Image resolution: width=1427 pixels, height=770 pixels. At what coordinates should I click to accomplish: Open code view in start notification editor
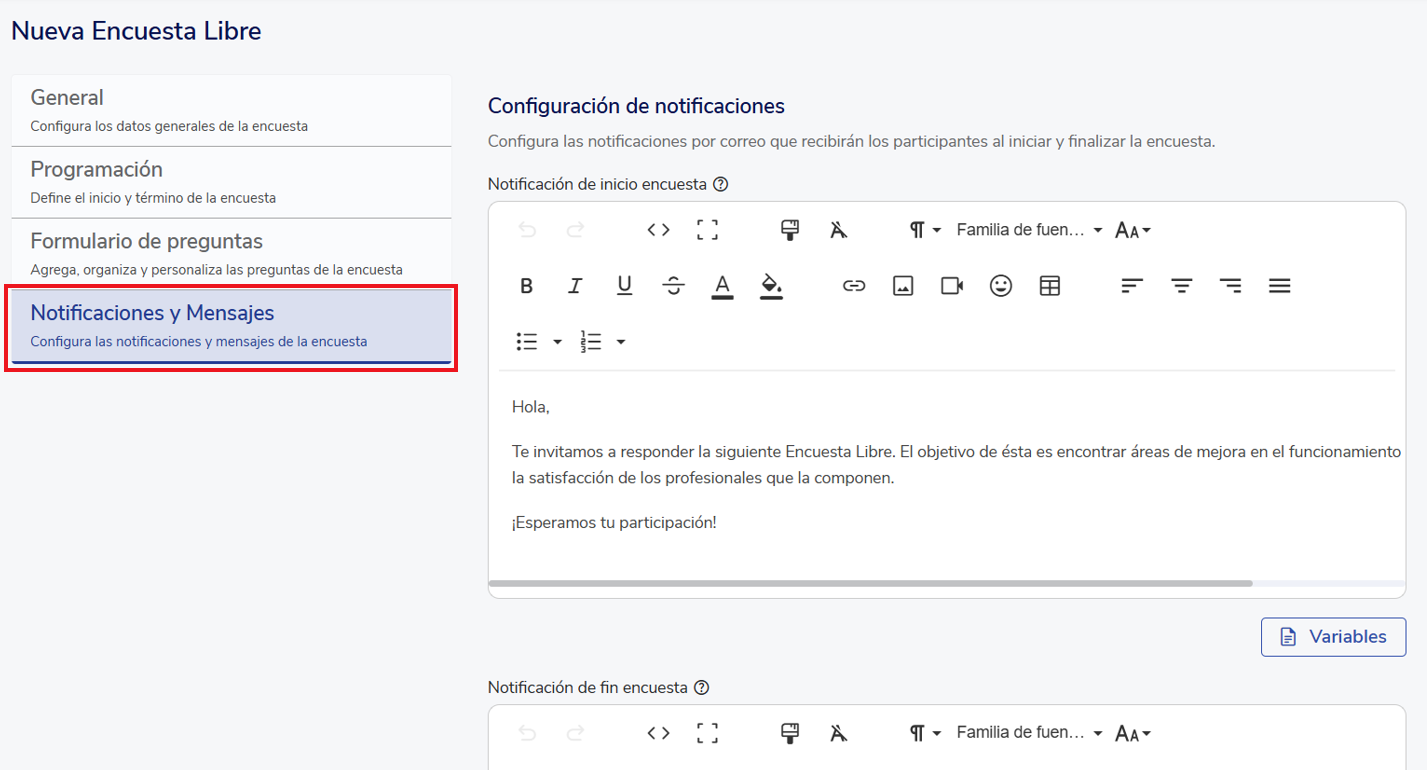(x=658, y=230)
